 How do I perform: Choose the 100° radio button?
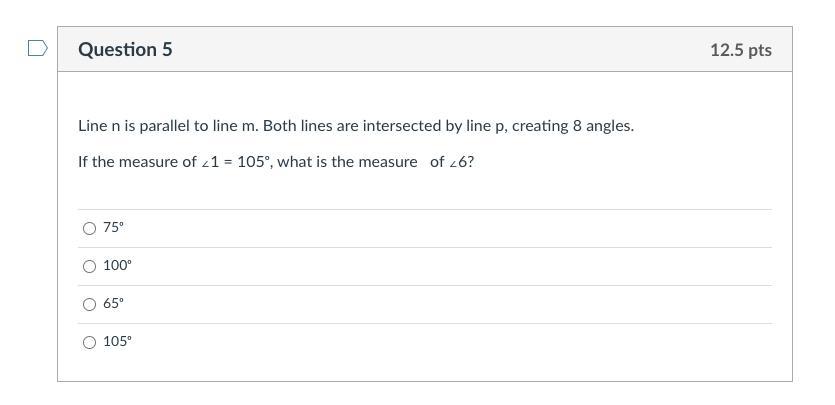click(89, 266)
